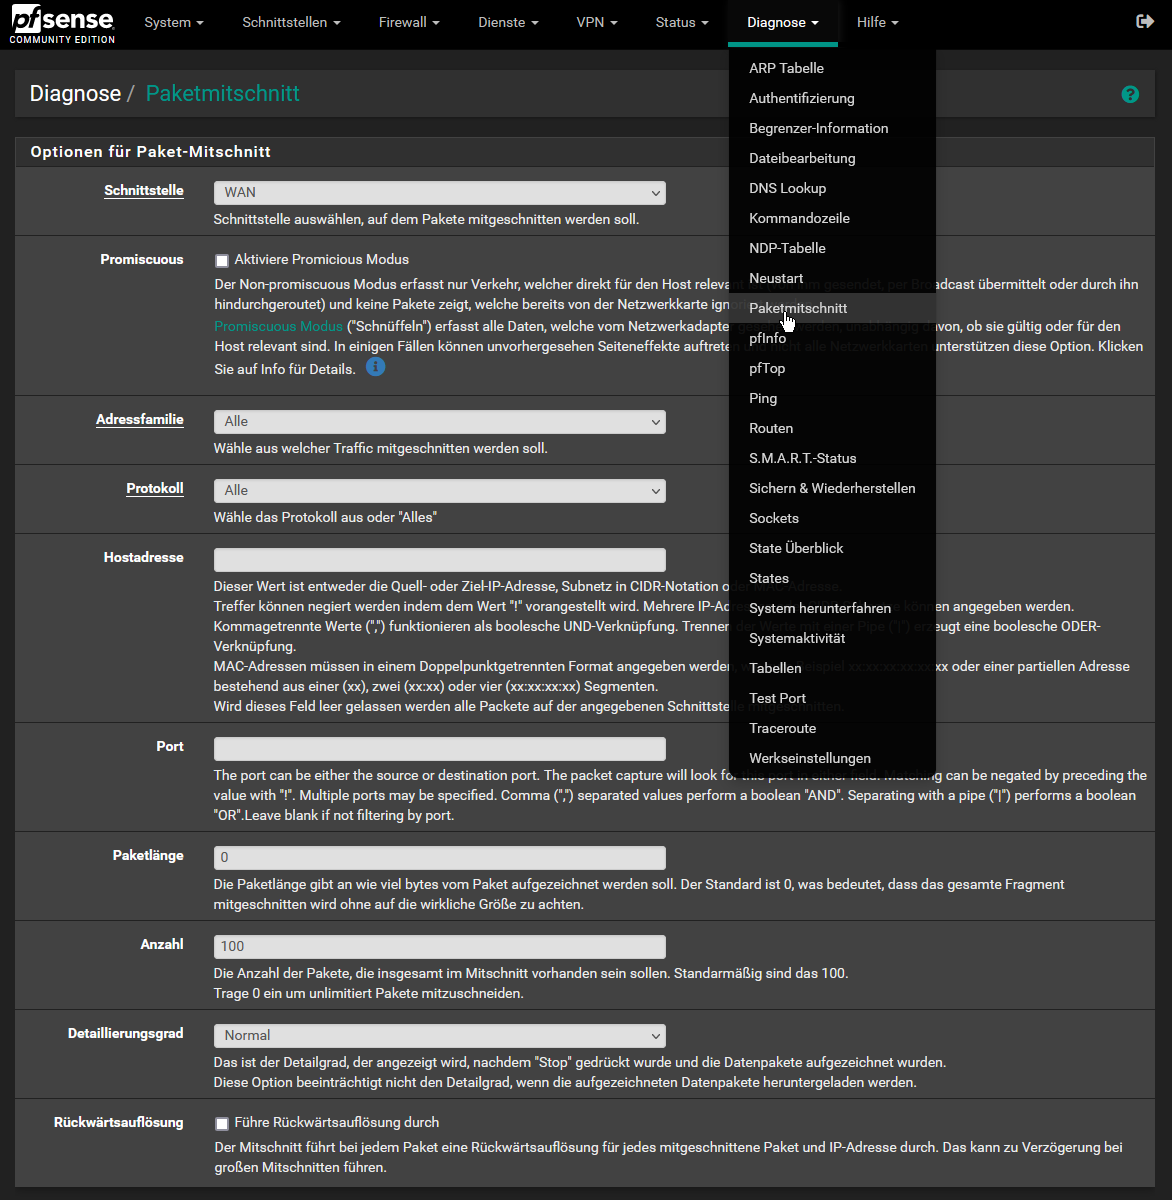
Task: Tick the Führe Rückwärtsauflösung durch checkbox
Action: tap(222, 1123)
